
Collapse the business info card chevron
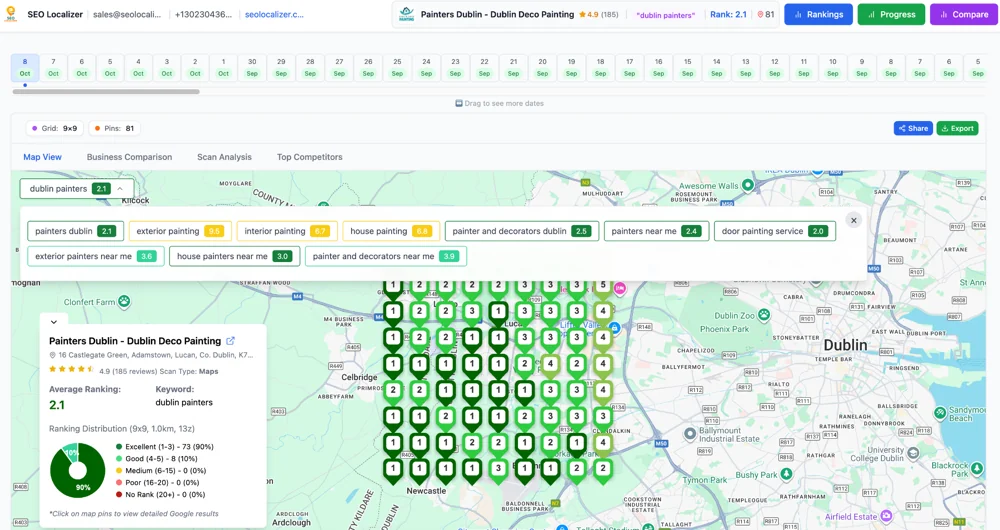click(54, 321)
